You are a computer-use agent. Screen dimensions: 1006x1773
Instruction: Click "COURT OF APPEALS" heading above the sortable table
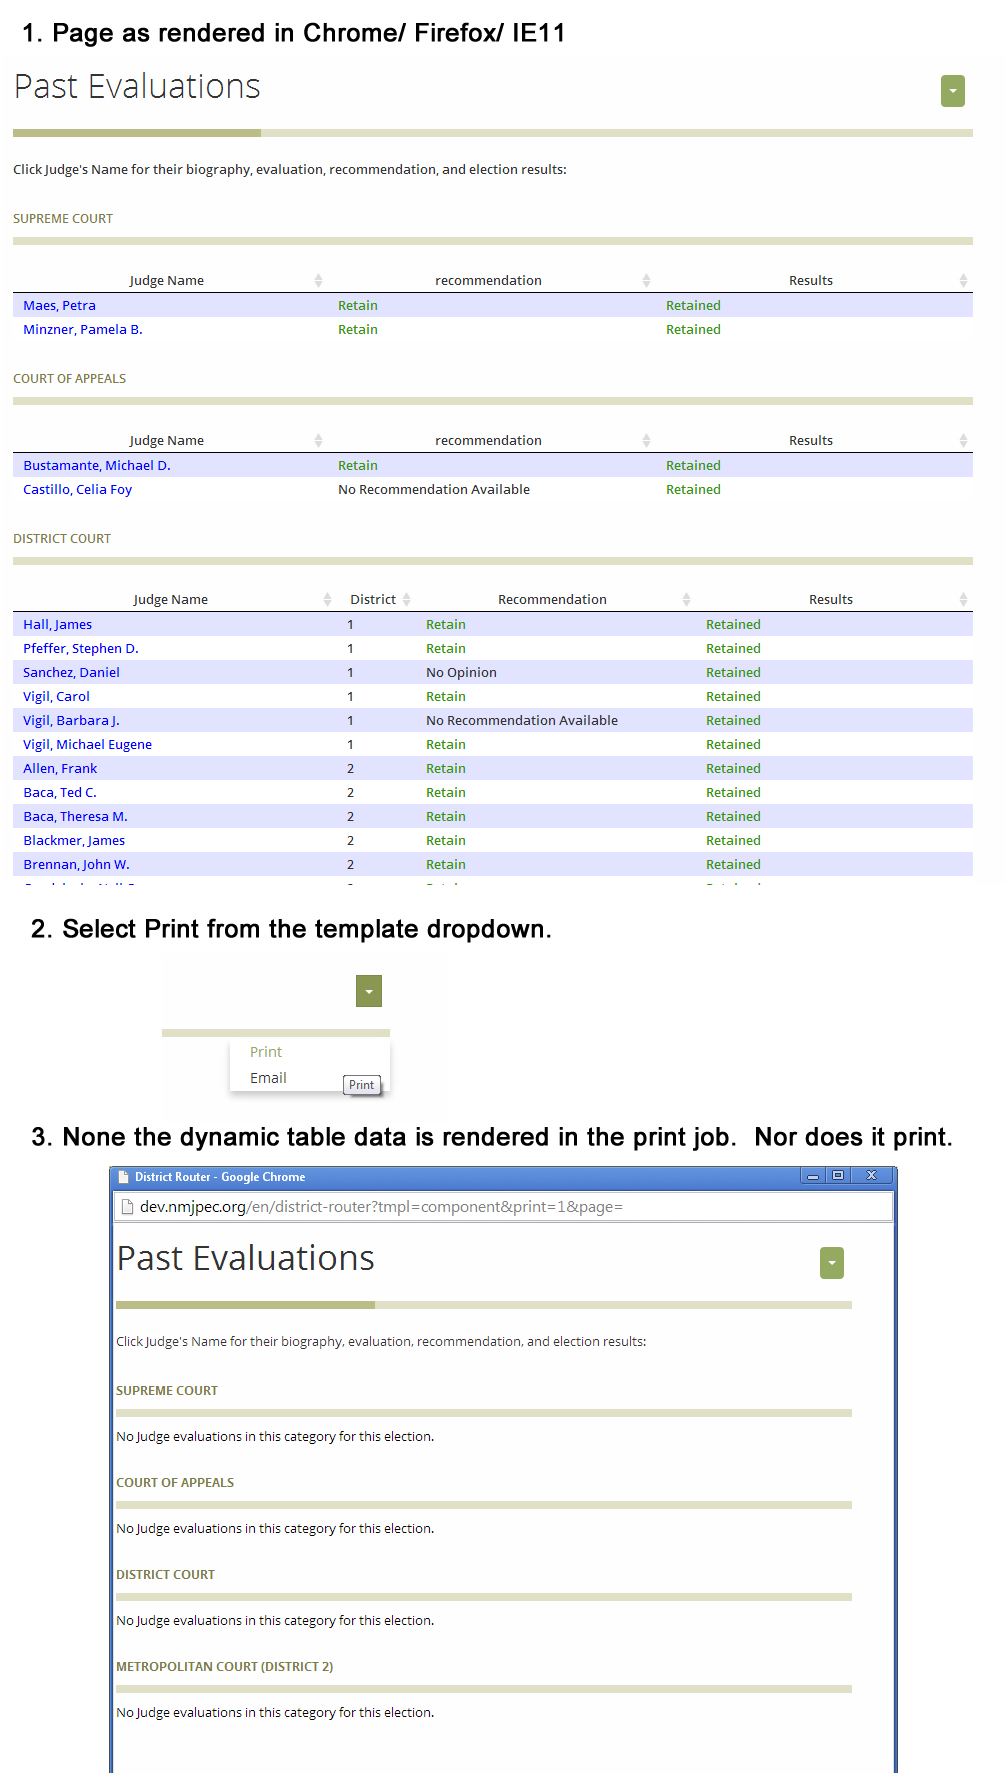click(70, 378)
